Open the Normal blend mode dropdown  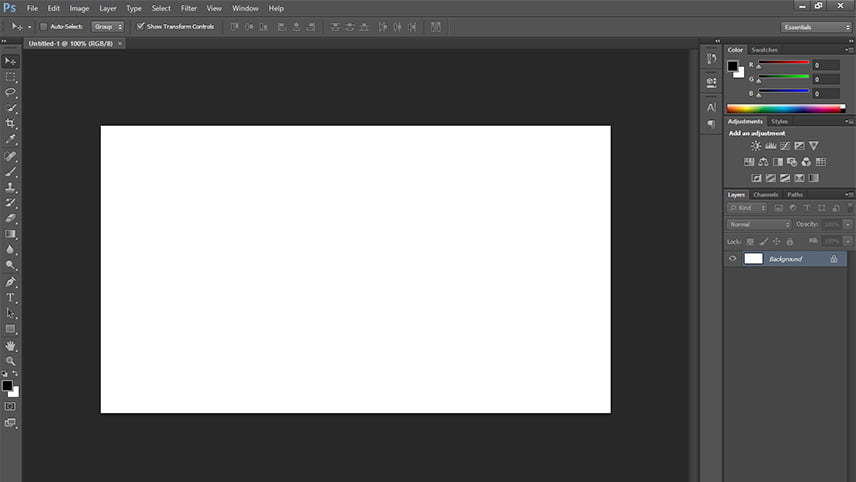758,224
